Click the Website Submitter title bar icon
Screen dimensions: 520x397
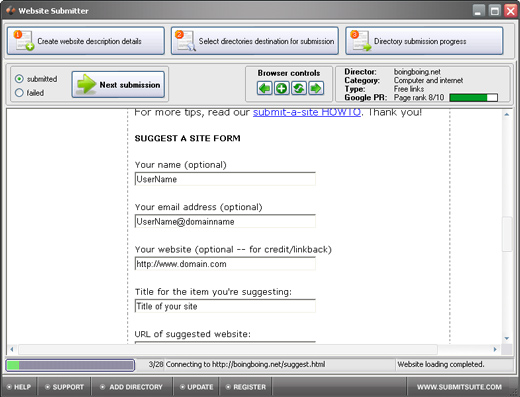11,11
